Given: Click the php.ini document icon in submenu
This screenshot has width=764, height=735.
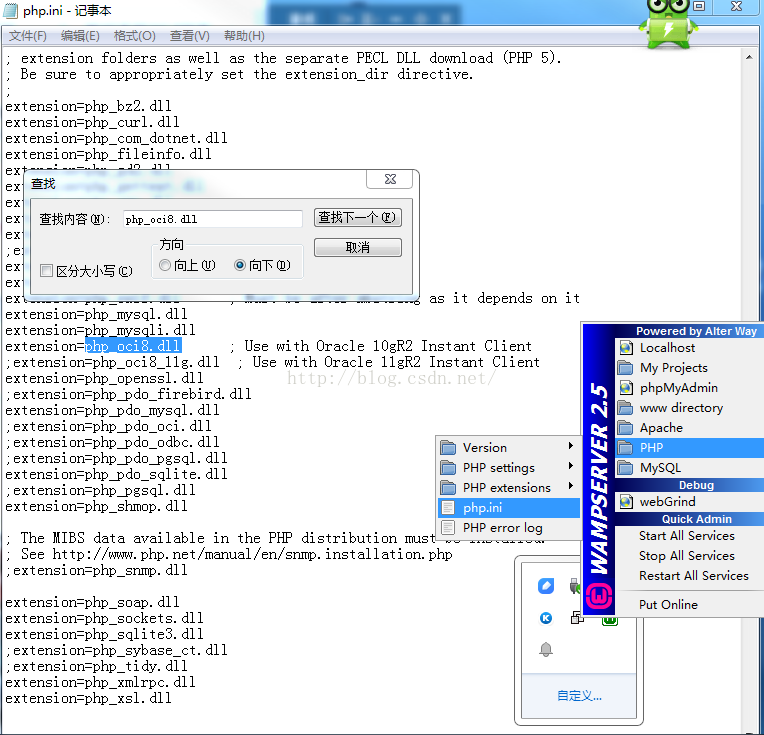Looking at the screenshot, I should coord(448,508).
